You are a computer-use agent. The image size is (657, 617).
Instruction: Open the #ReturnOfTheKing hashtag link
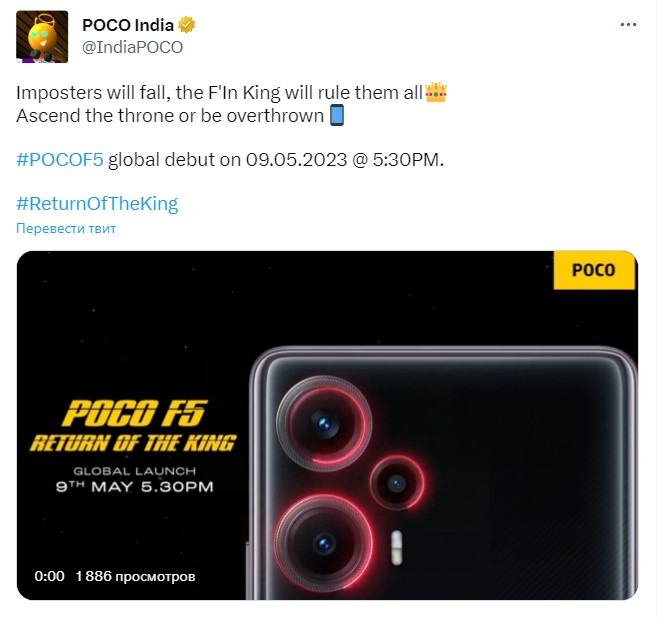[97, 203]
